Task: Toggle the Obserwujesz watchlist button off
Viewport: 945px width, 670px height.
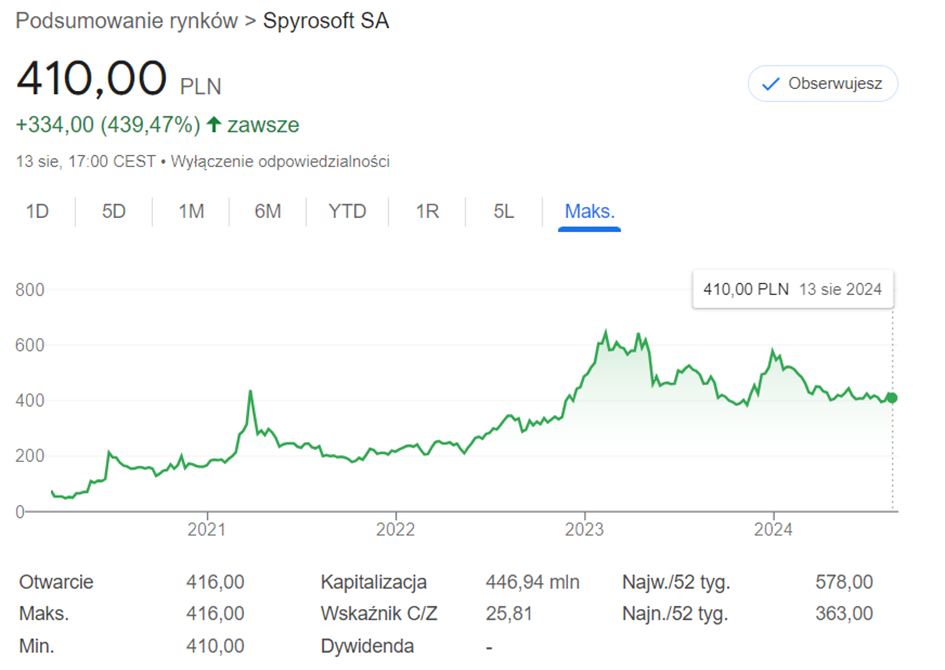Action: (822, 84)
